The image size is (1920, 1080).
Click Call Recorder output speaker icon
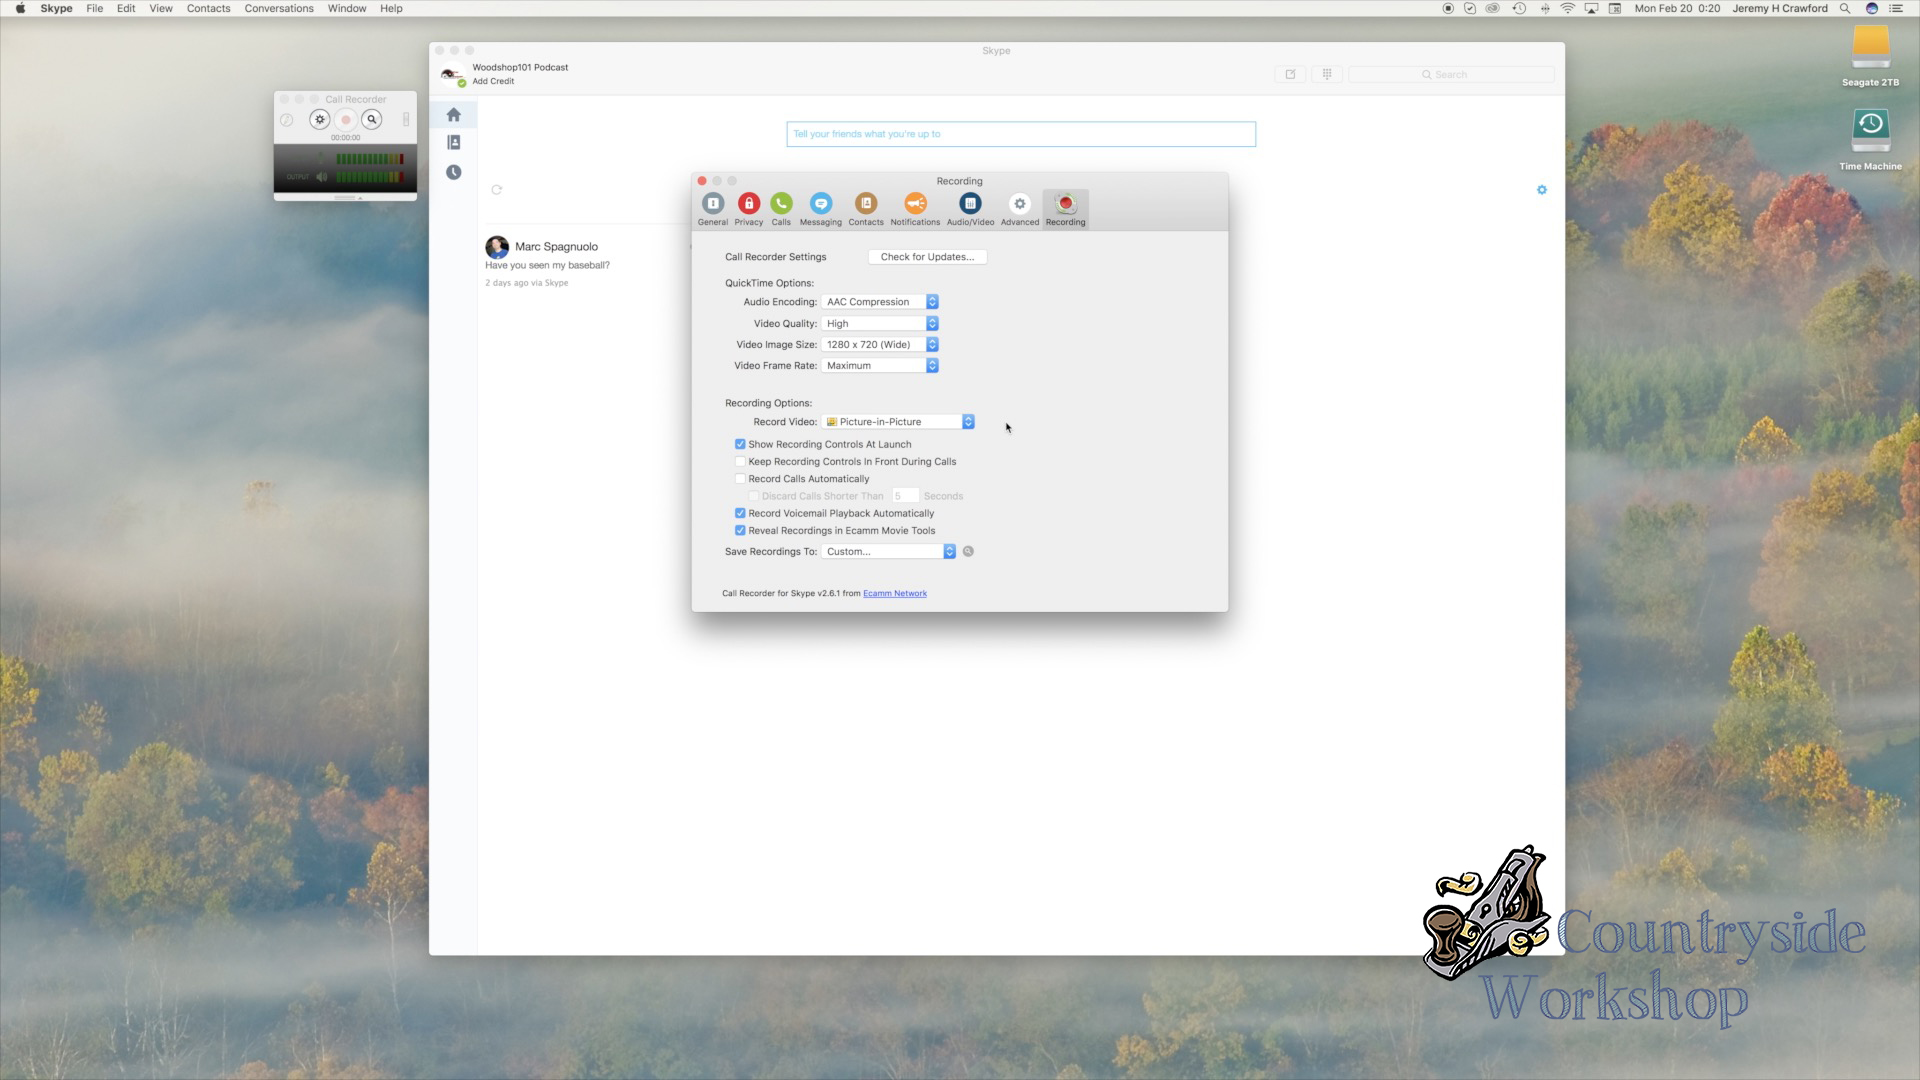(322, 177)
